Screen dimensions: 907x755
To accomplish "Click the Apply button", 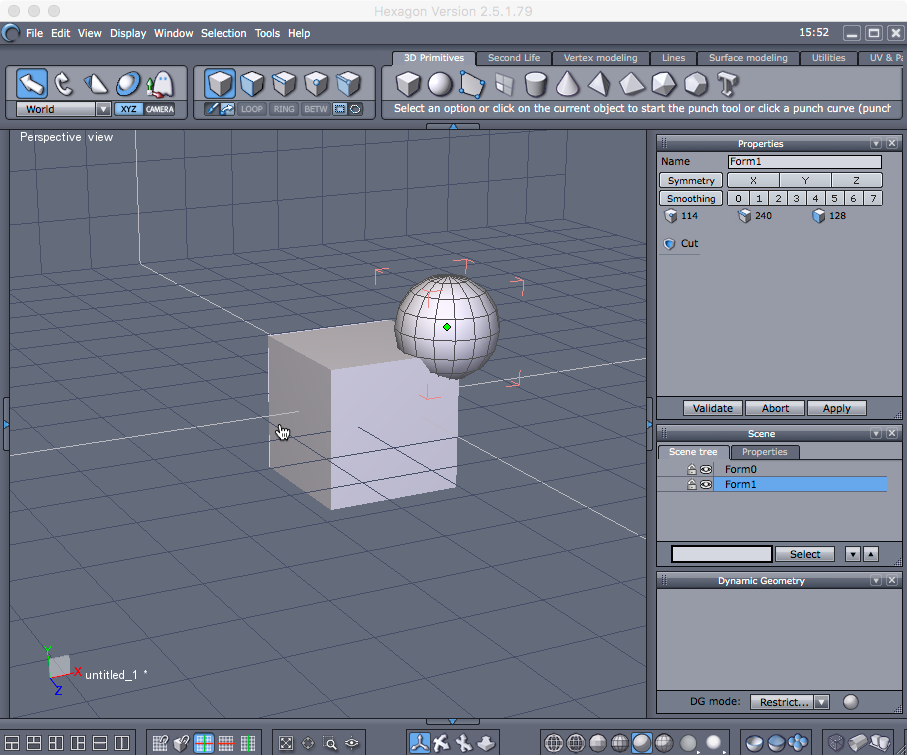I will (x=836, y=408).
